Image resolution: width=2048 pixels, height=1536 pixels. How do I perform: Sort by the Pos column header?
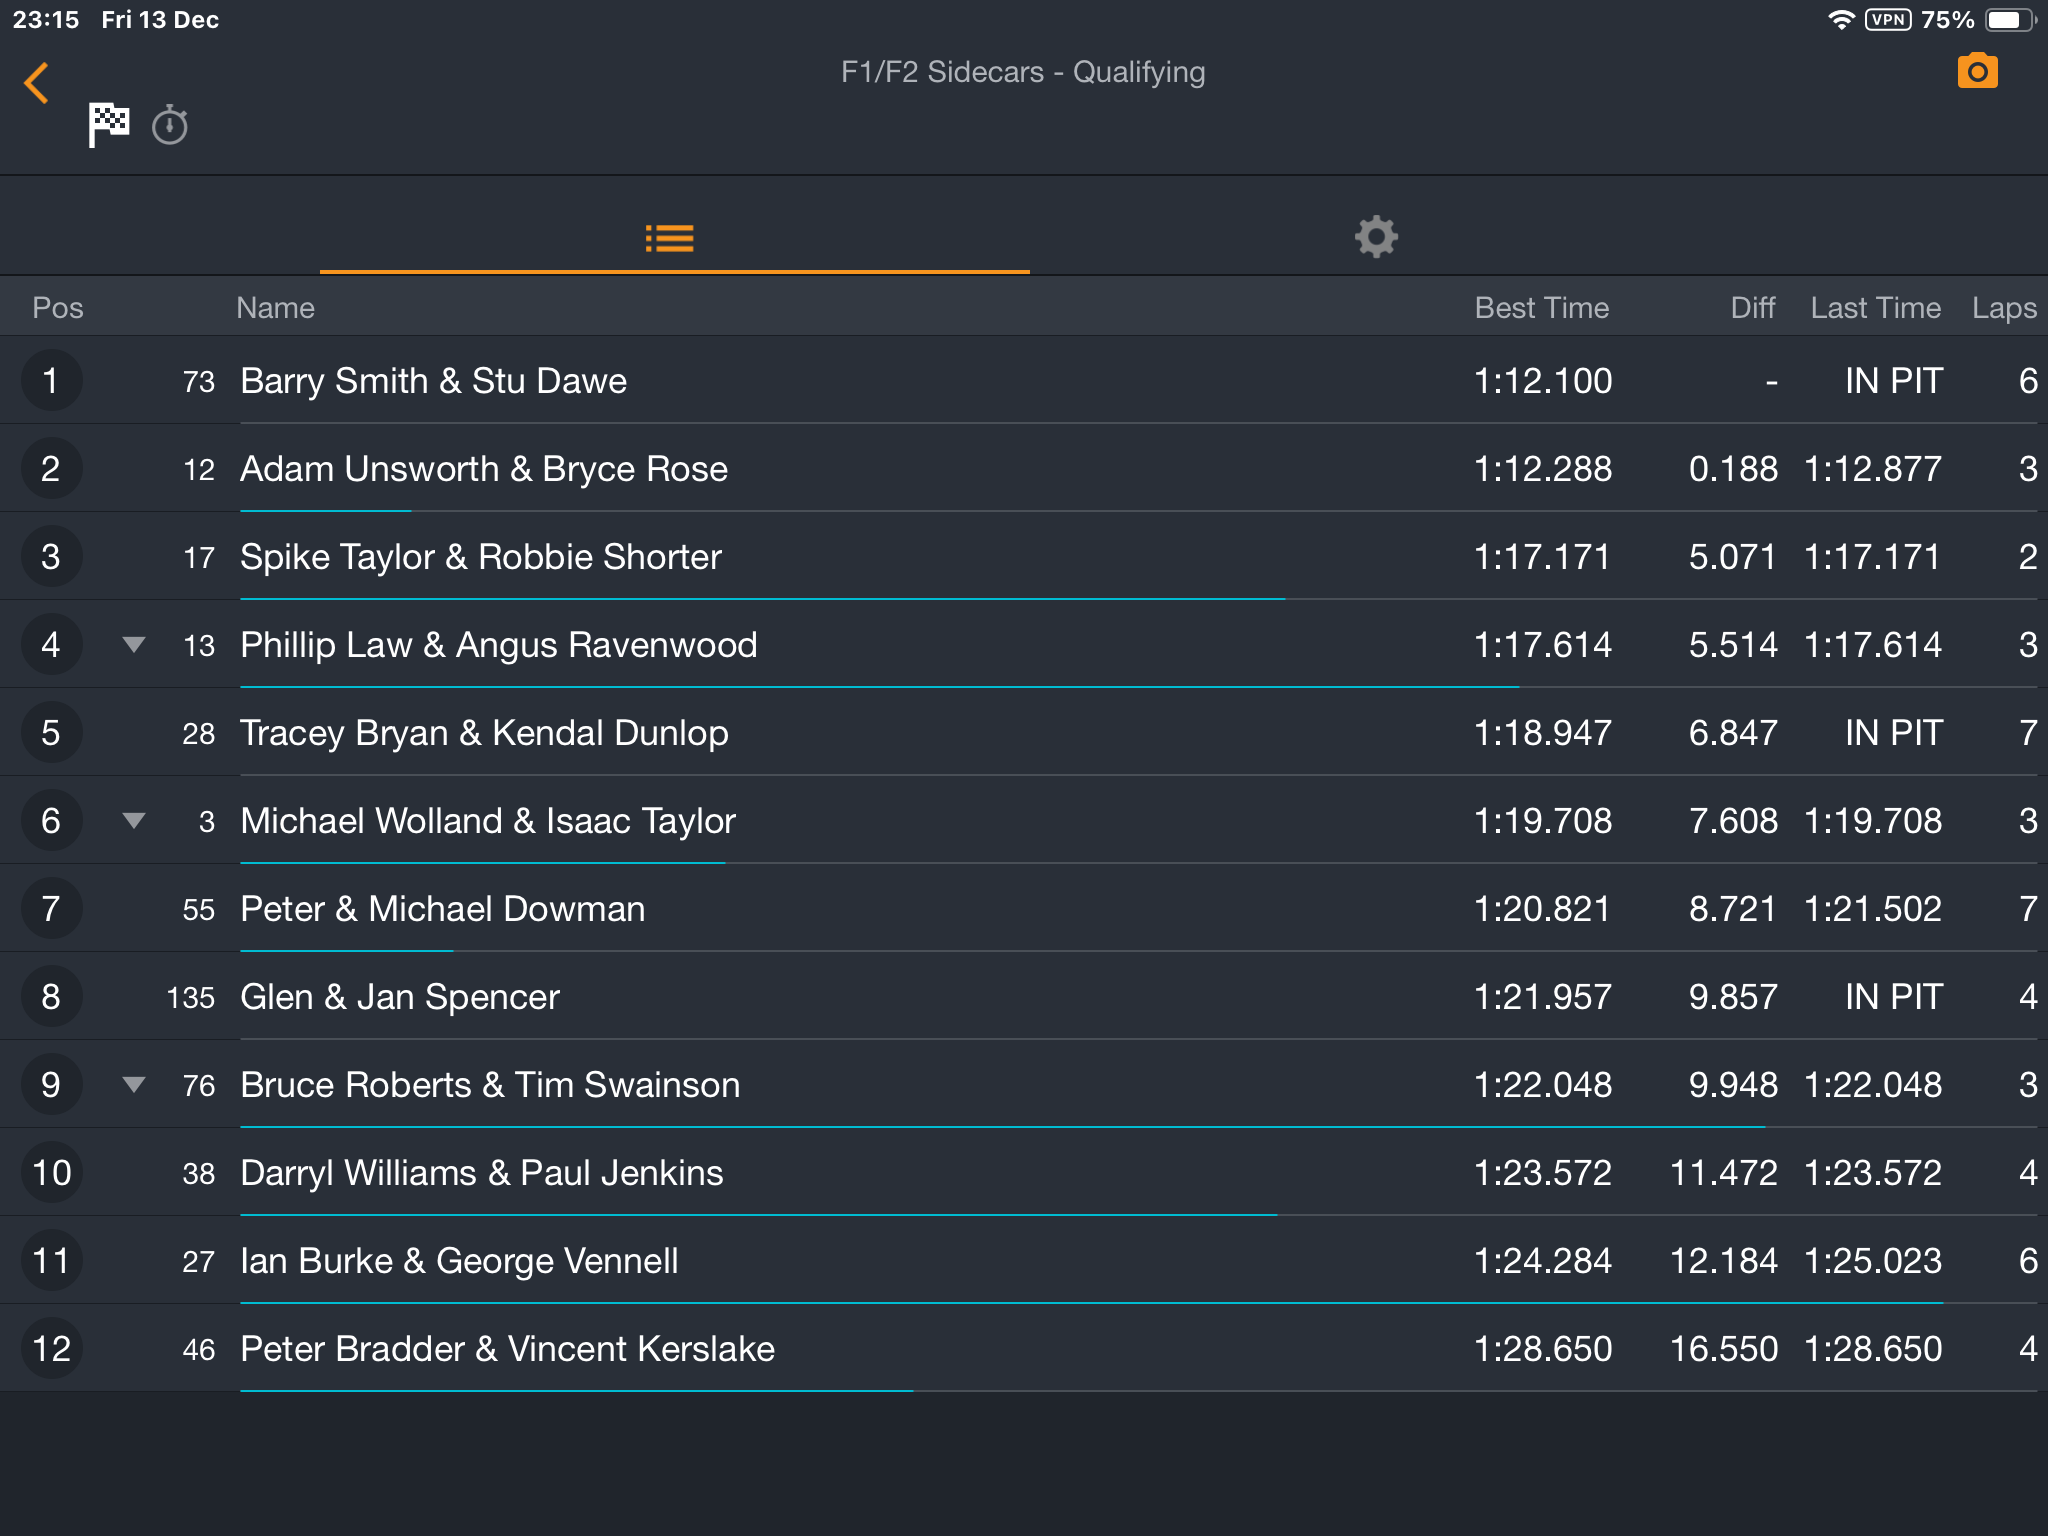click(x=58, y=308)
